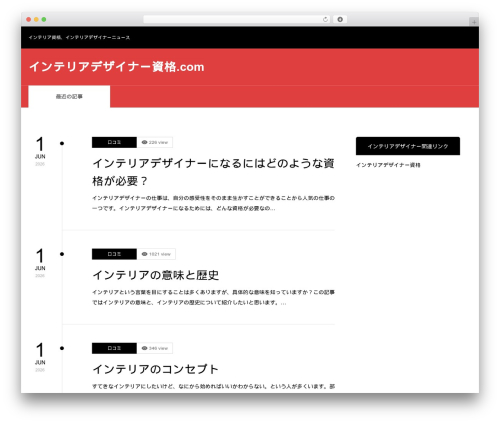Open article インテリアデザイナーになるにはどのような資格が必要？

pos(213,172)
